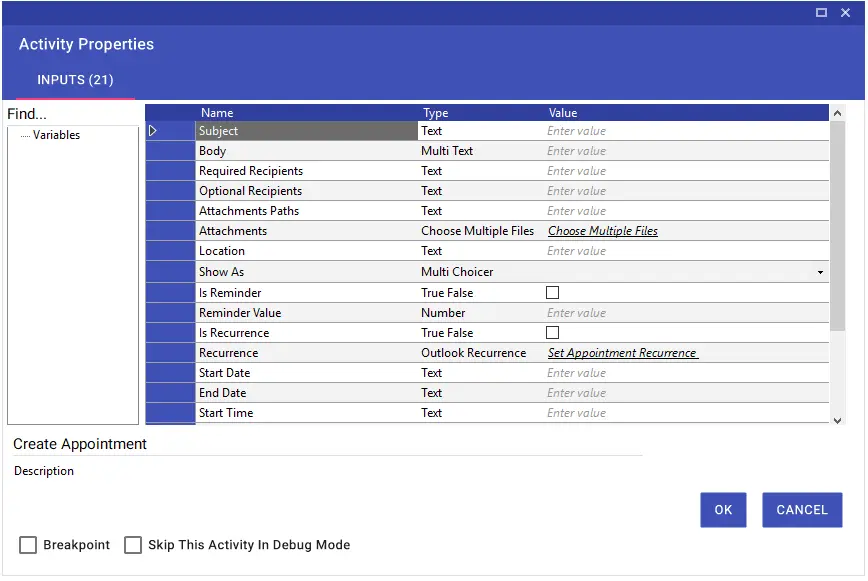Select the Reminder Value name cell

coord(307,313)
